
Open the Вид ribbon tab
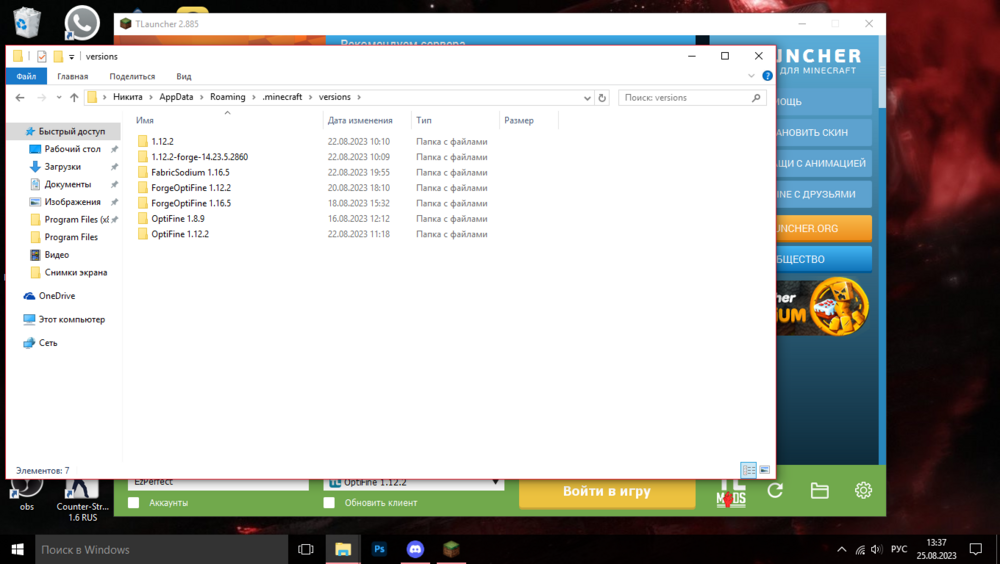pos(184,77)
